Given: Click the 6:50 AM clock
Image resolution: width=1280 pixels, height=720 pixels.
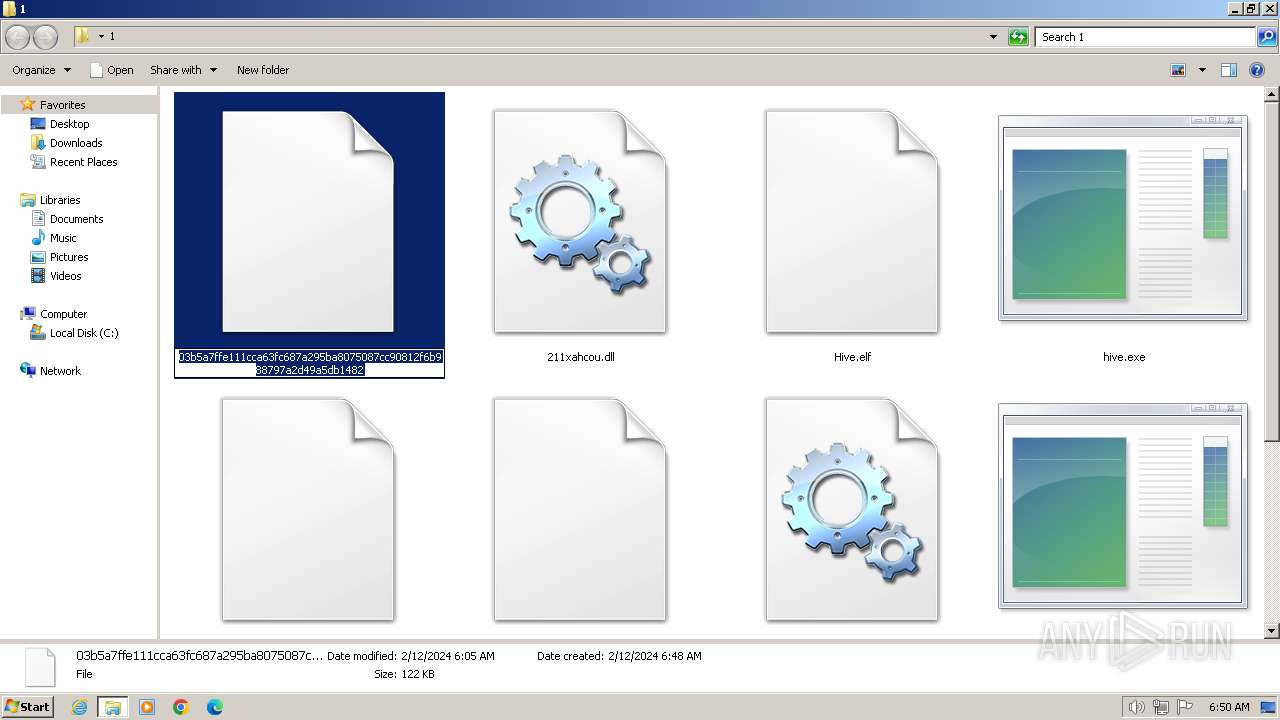Looking at the screenshot, I should pyautogui.click(x=1229, y=707).
